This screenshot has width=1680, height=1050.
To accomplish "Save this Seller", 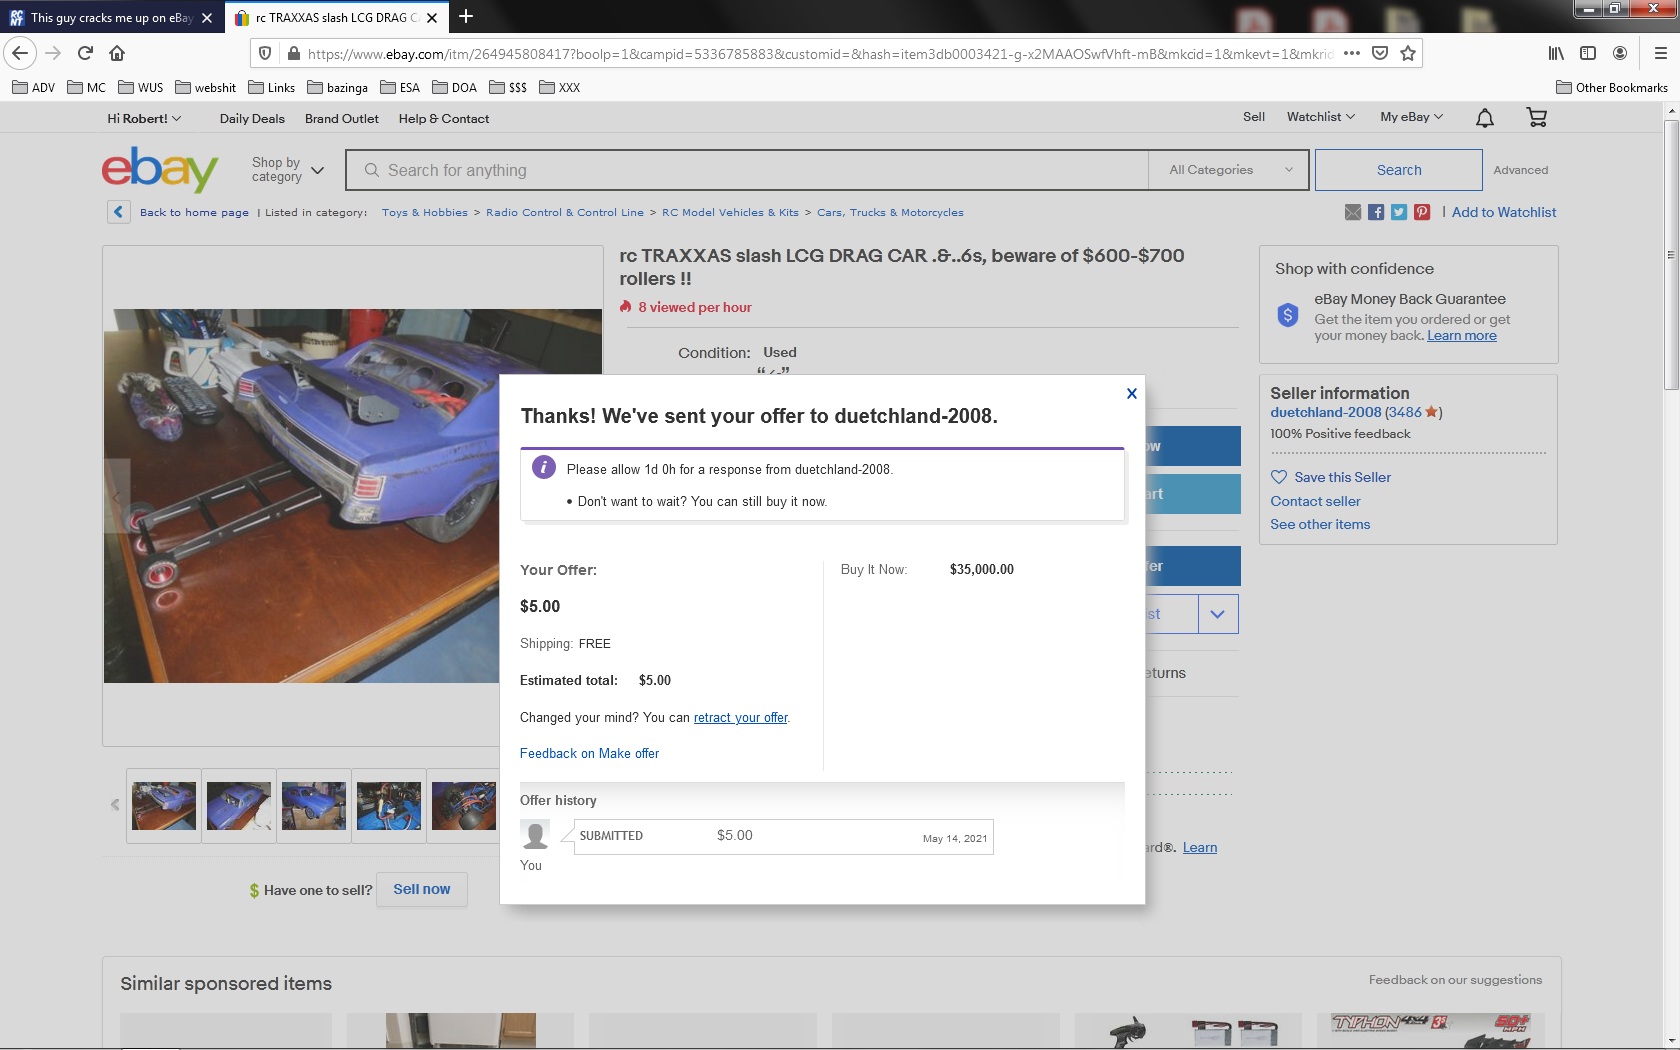I will coord(1331,477).
